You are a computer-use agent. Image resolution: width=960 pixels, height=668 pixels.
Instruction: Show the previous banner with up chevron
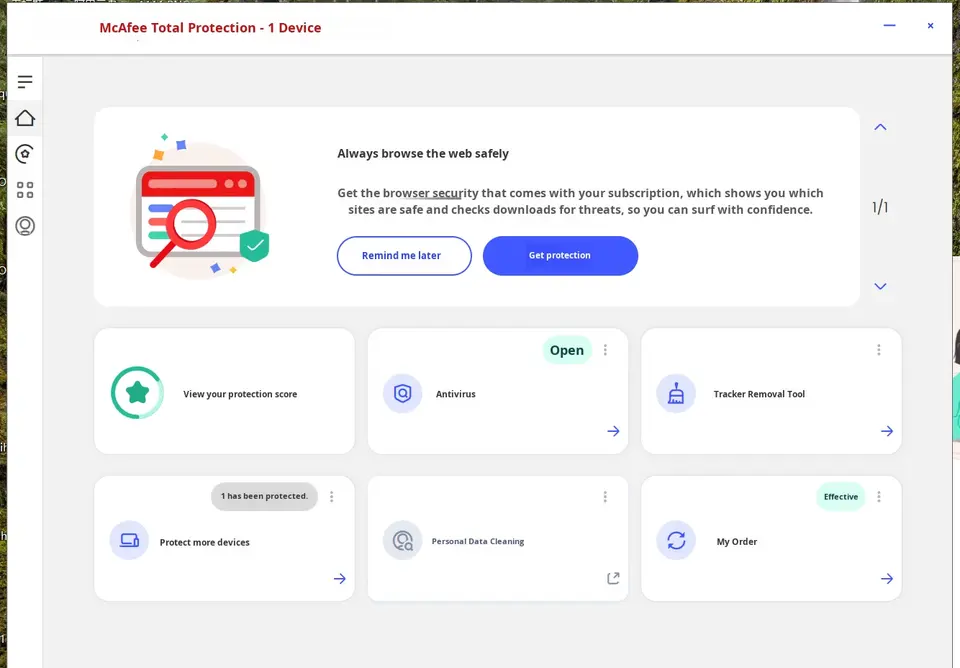tap(880, 127)
